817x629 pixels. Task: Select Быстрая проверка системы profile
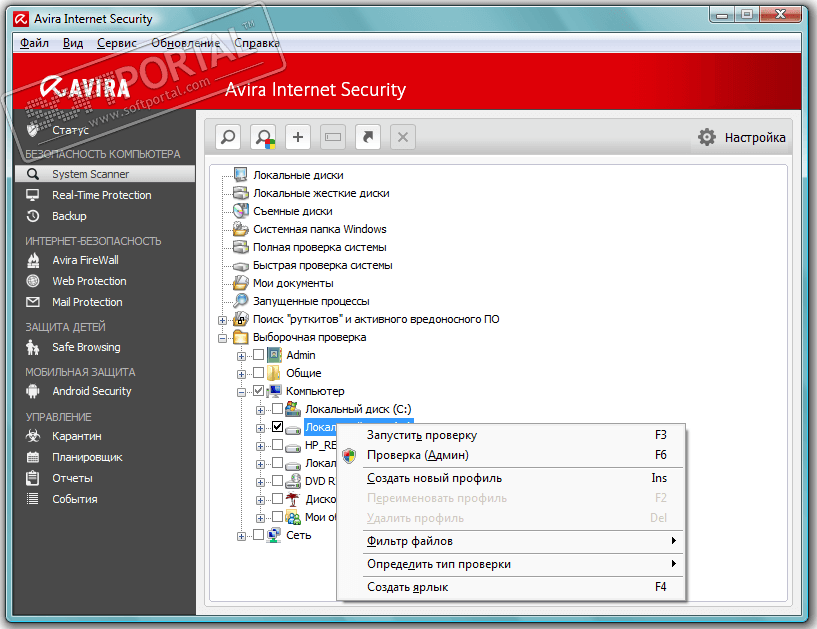tap(323, 265)
